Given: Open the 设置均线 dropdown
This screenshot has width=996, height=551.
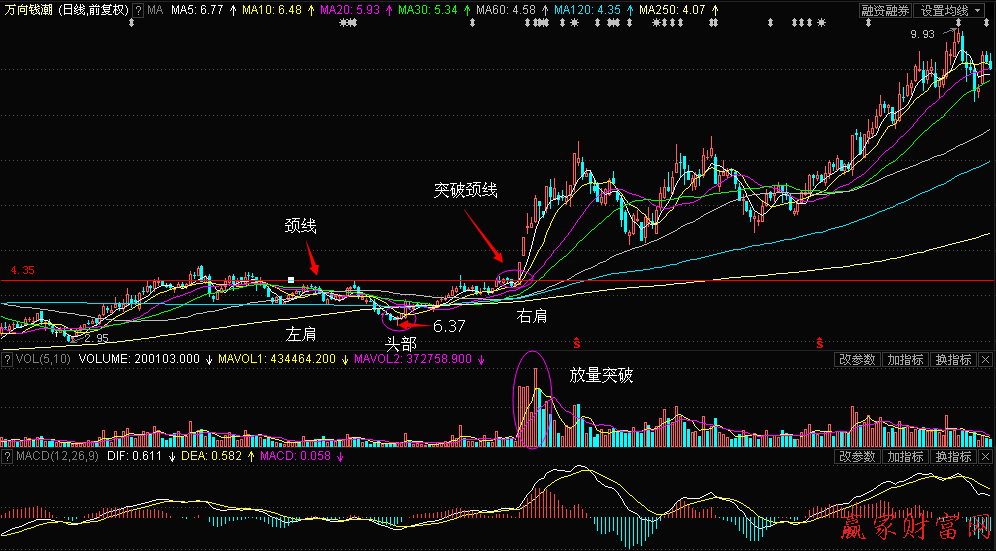Looking at the screenshot, I should pos(949,10).
